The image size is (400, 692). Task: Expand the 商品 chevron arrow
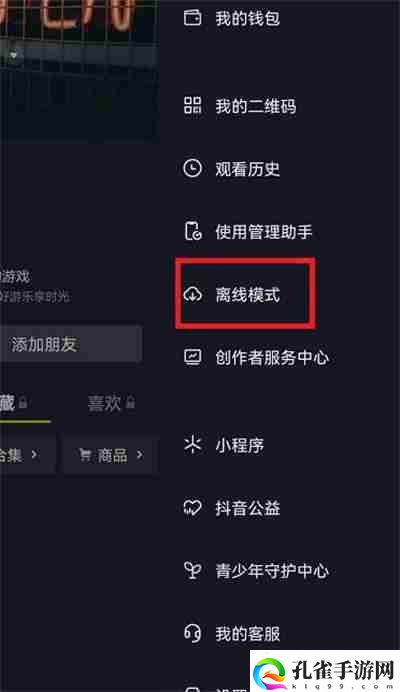pos(140,455)
